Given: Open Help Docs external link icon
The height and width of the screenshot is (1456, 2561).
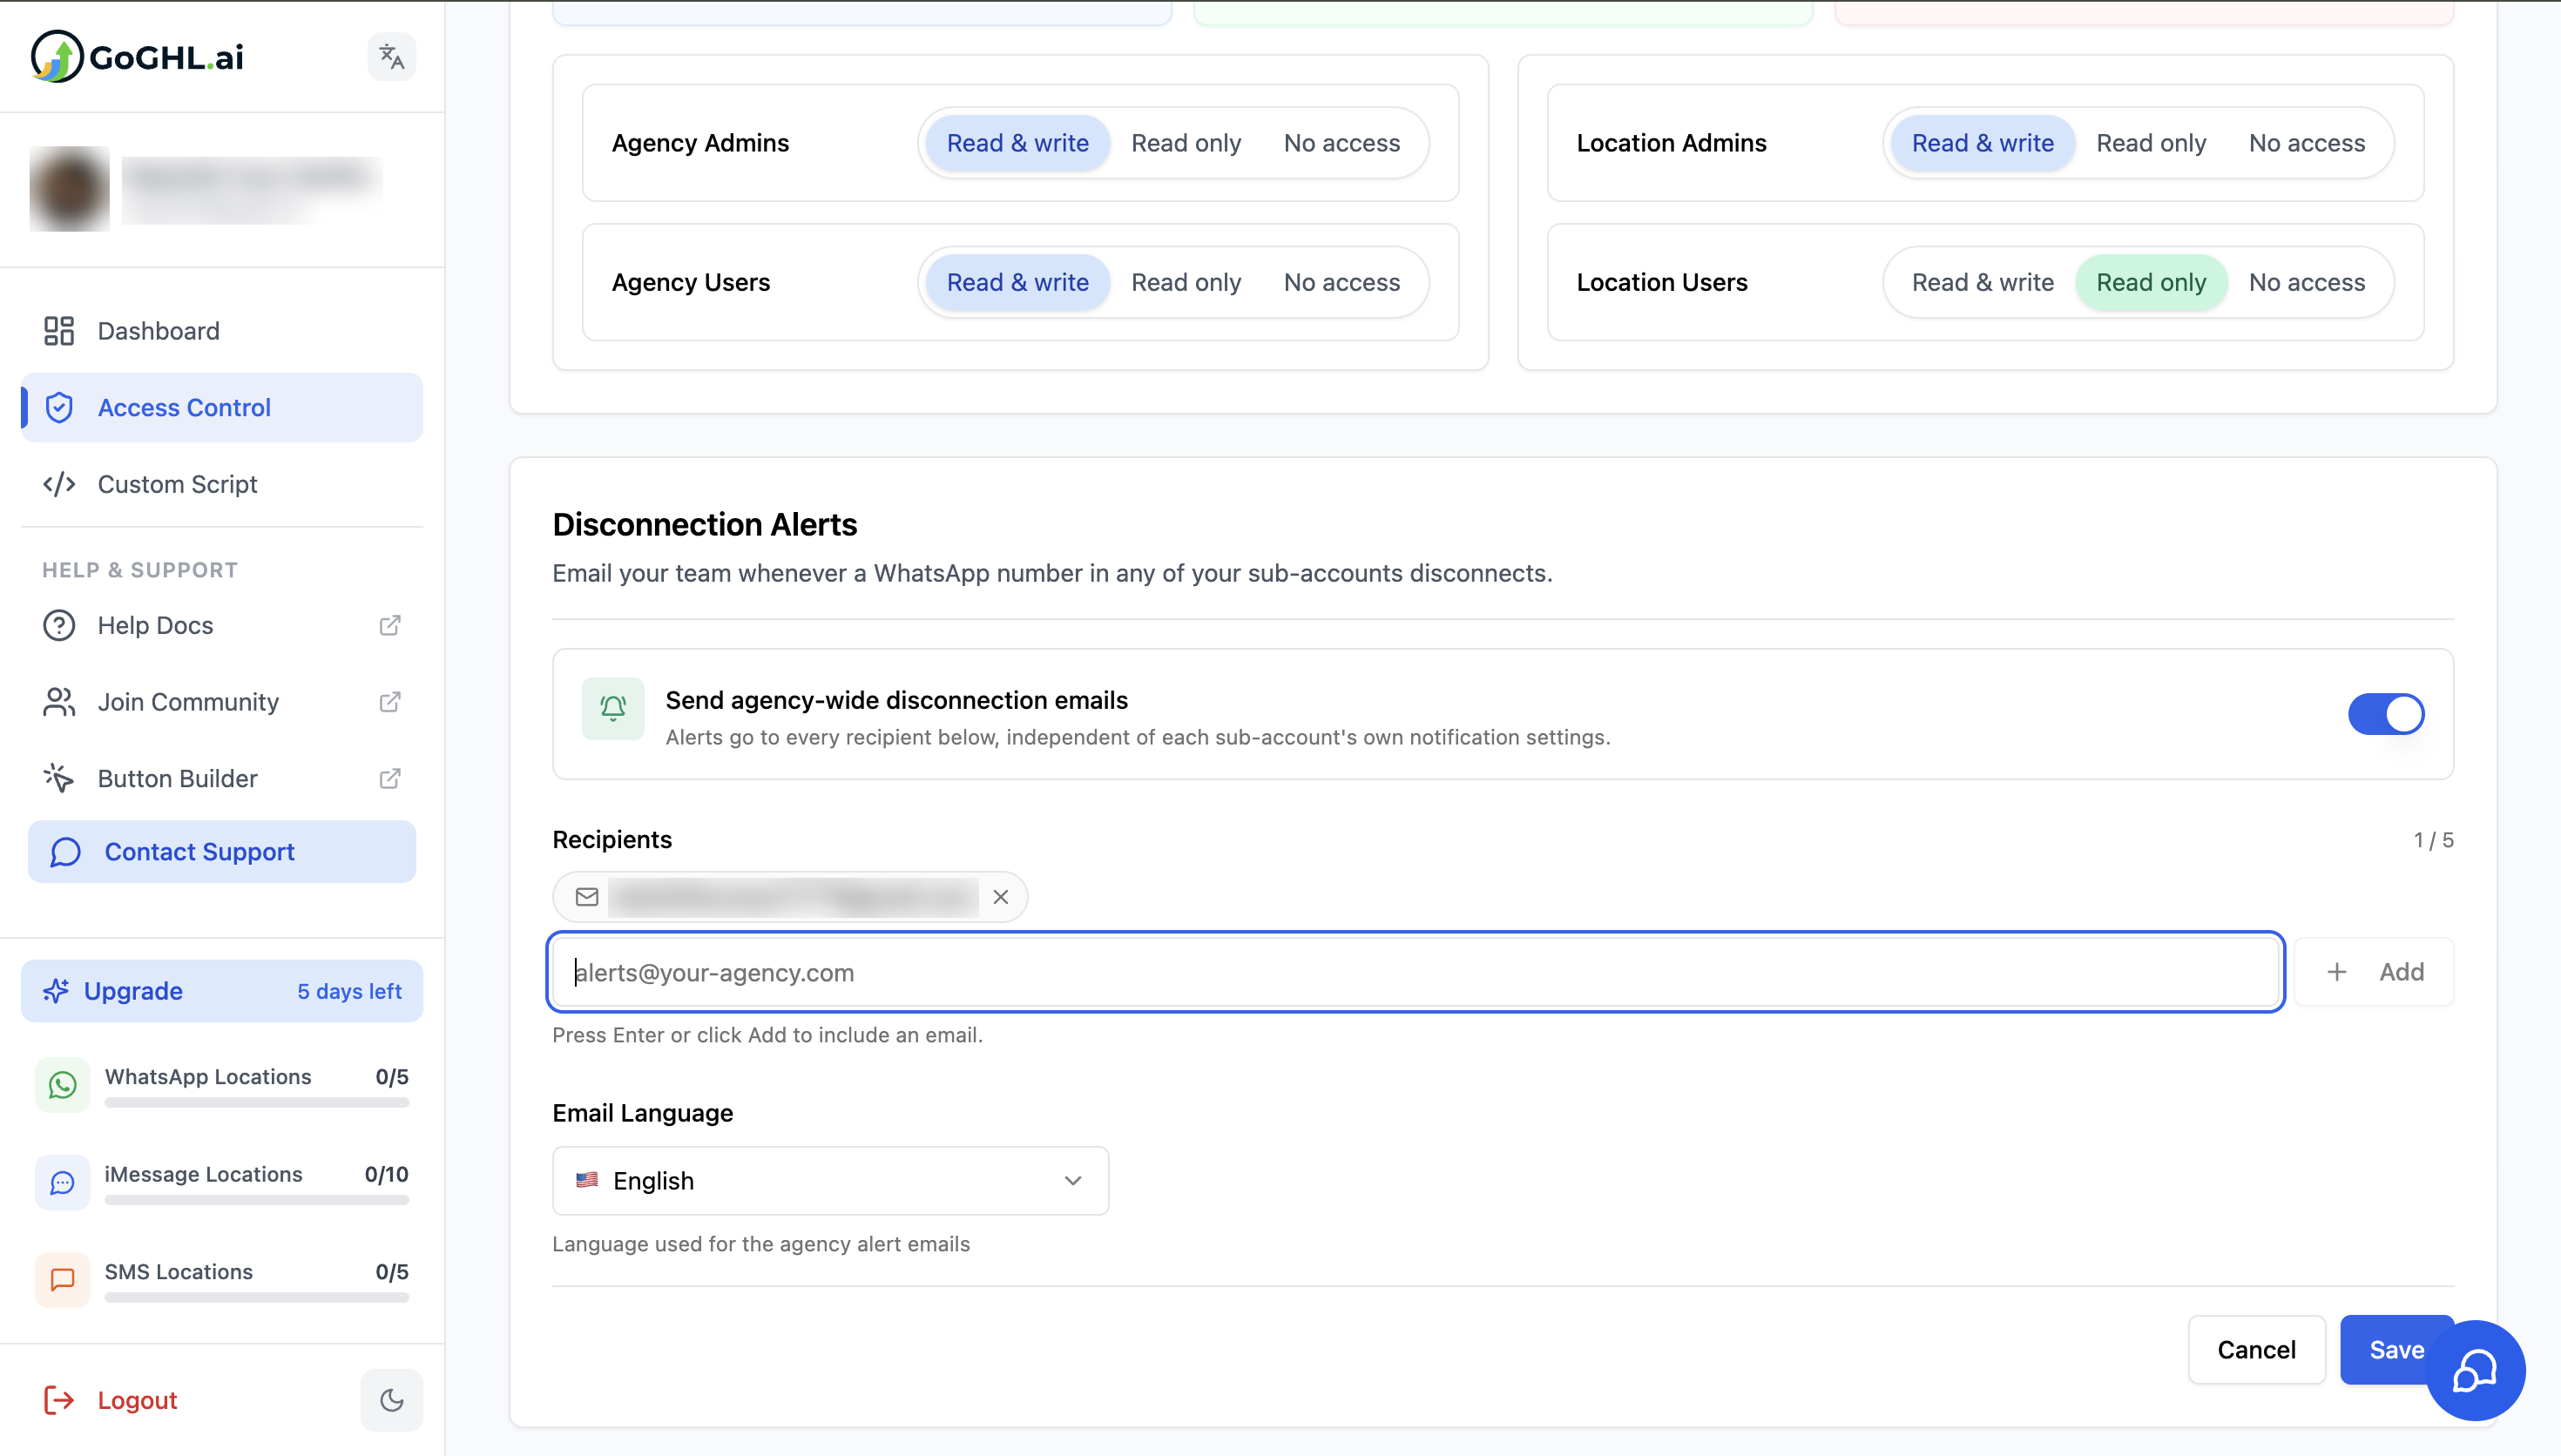Looking at the screenshot, I should [x=390, y=625].
